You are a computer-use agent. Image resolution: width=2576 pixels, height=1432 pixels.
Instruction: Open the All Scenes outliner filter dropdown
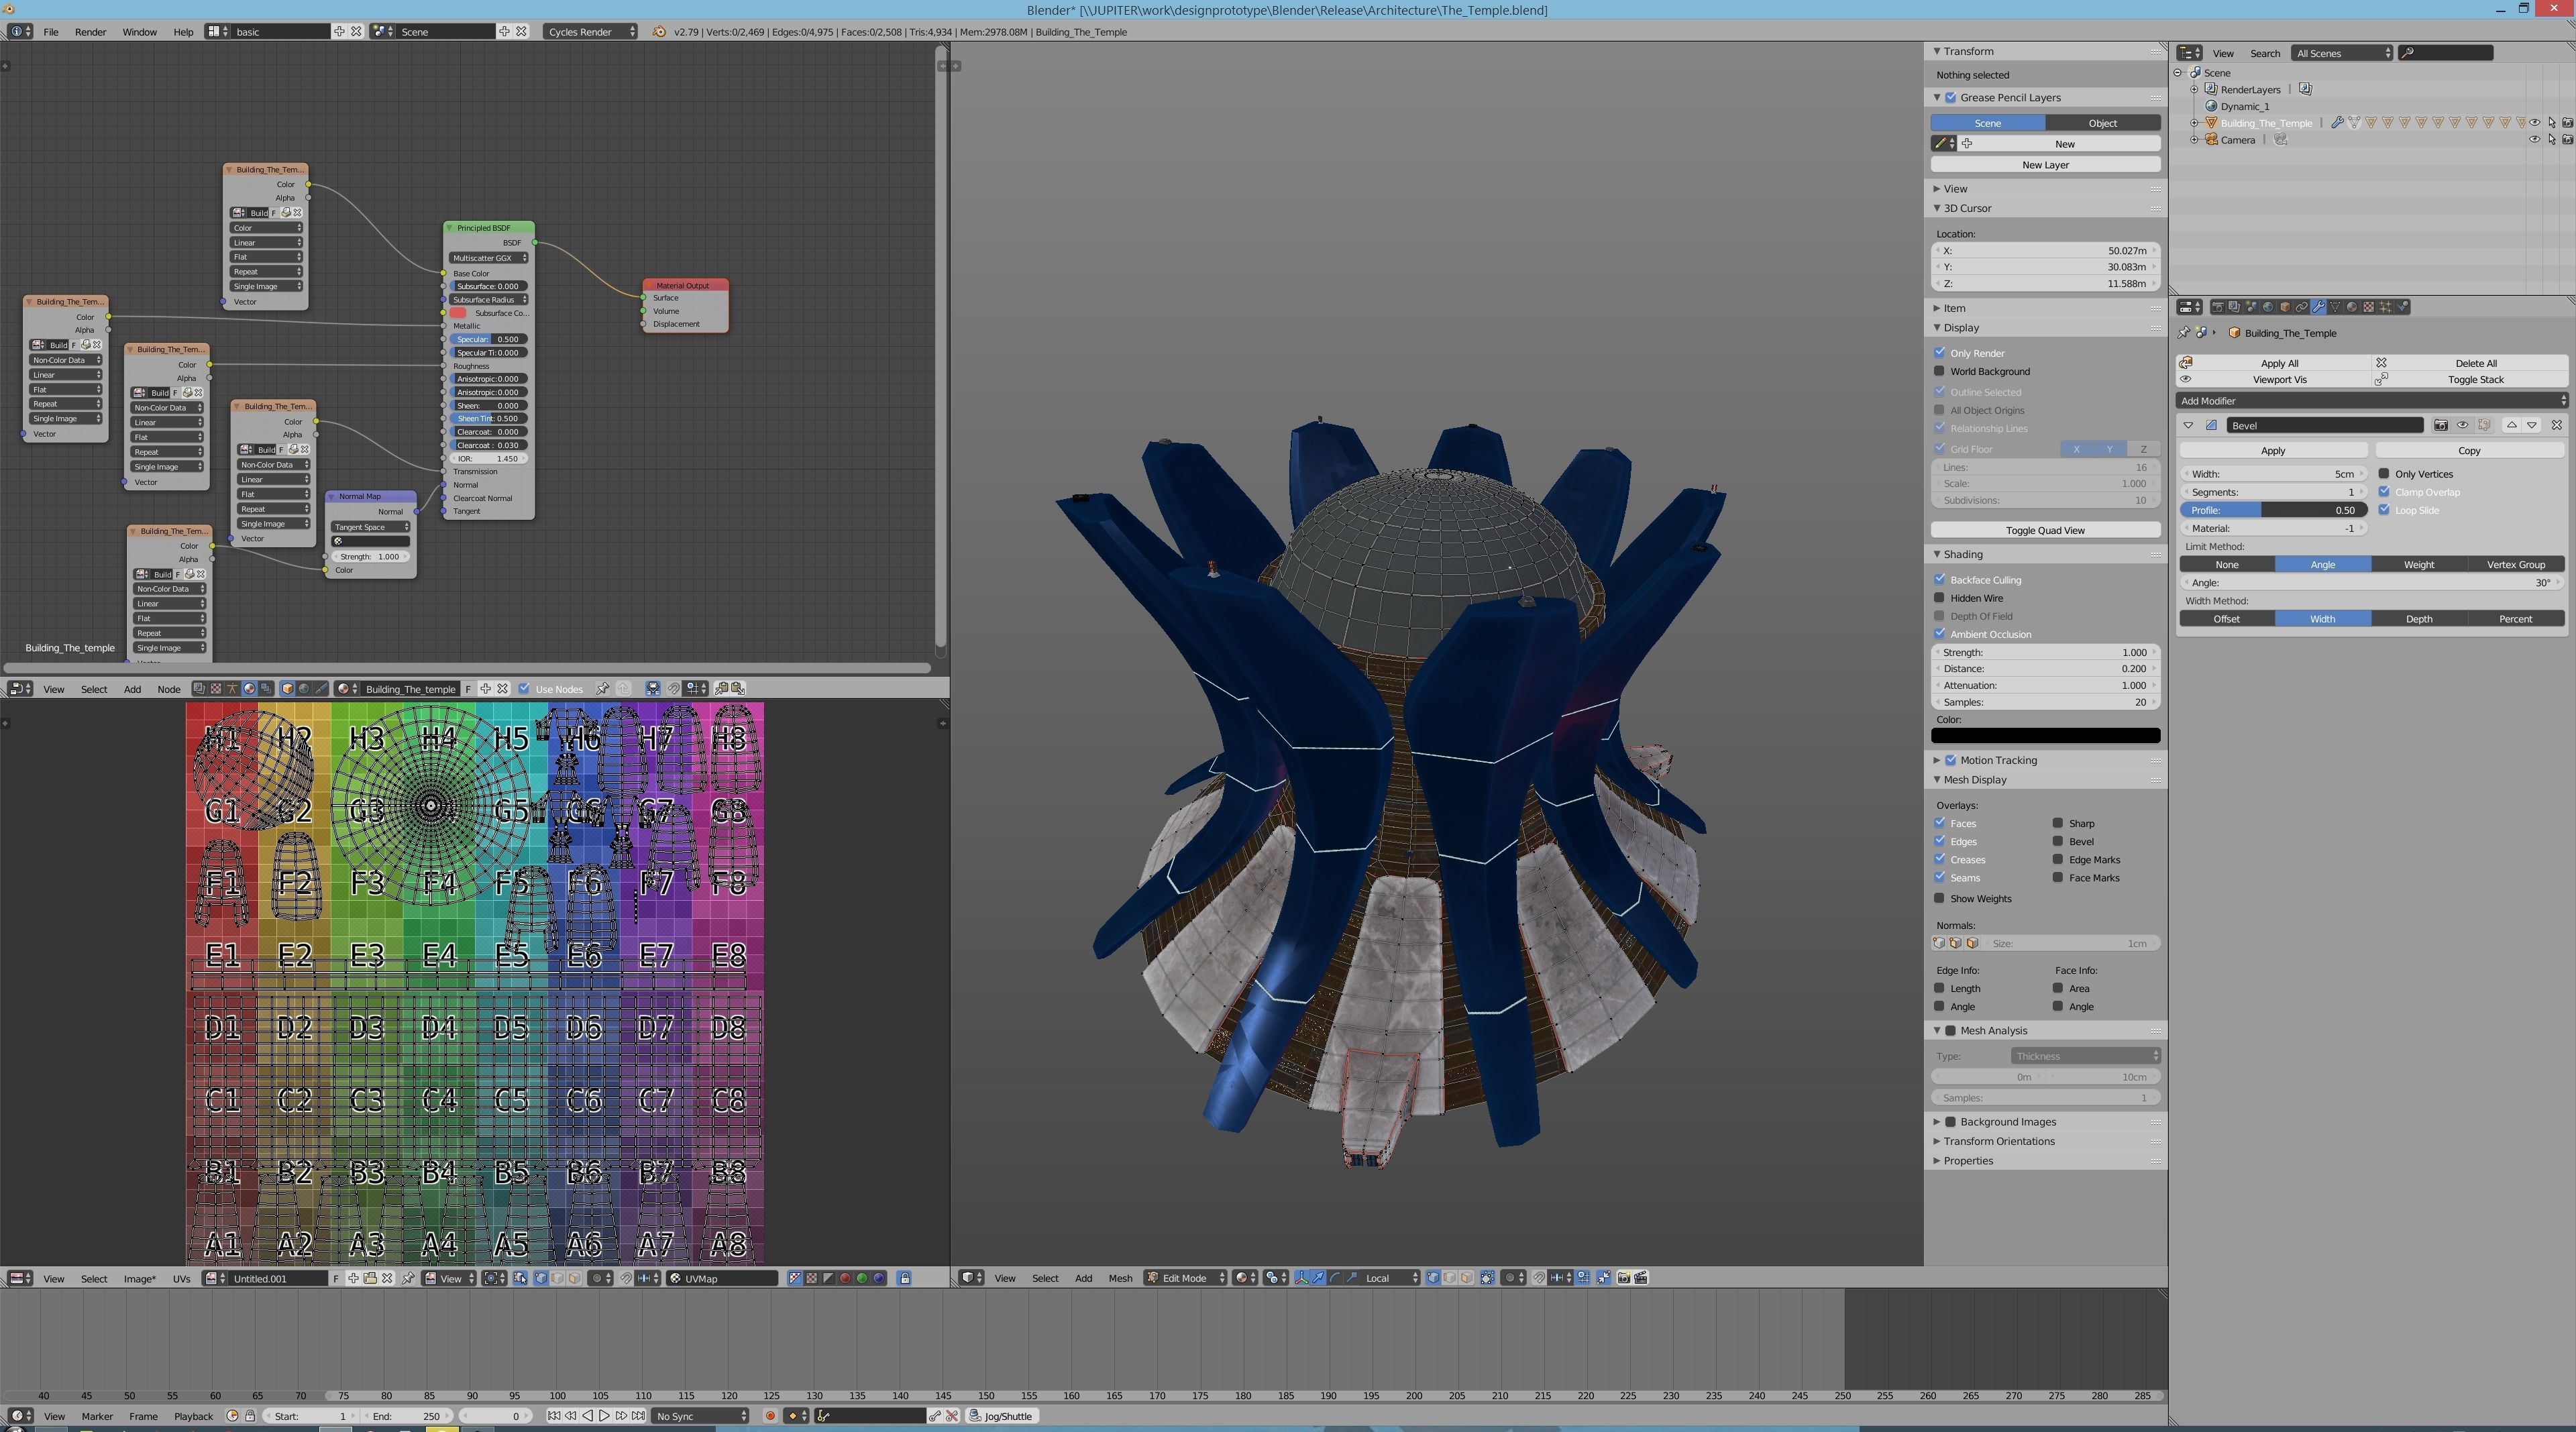[x=2342, y=53]
